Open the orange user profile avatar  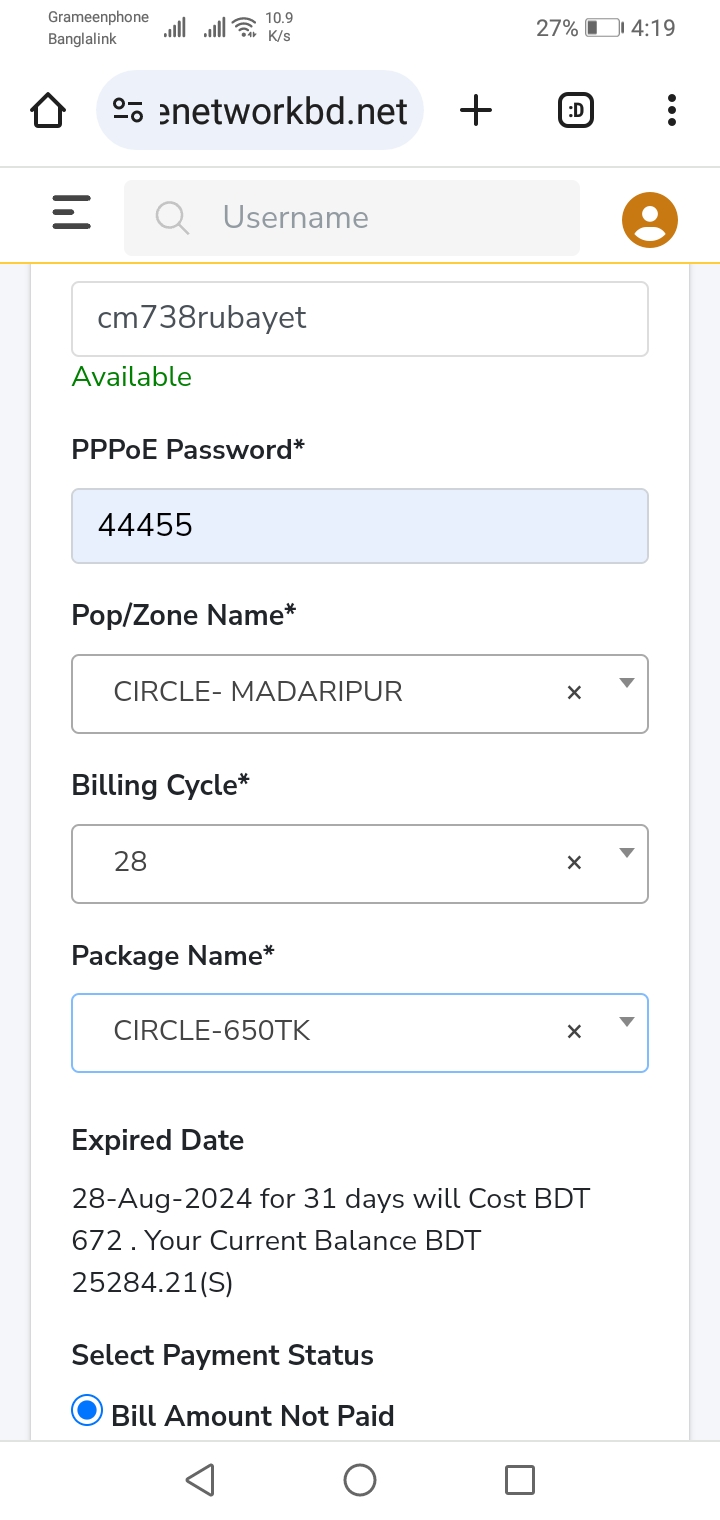coord(650,219)
